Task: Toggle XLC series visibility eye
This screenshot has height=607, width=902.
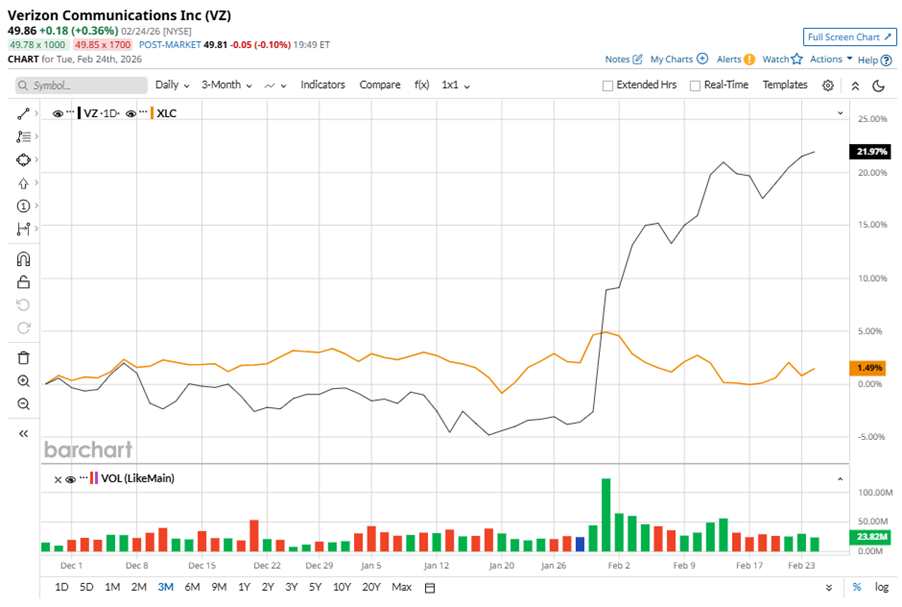Action: [131, 113]
